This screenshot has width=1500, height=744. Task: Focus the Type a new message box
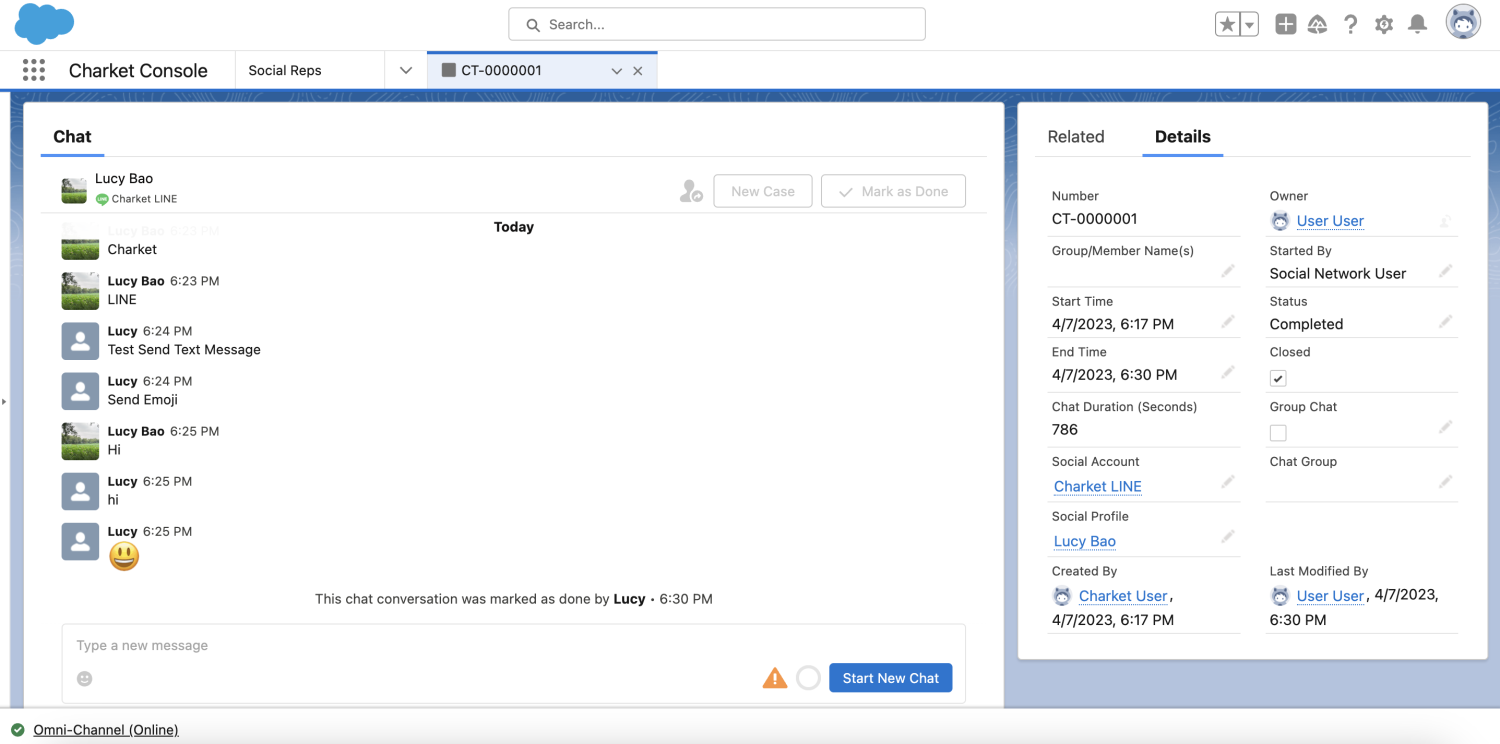pos(514,645)
